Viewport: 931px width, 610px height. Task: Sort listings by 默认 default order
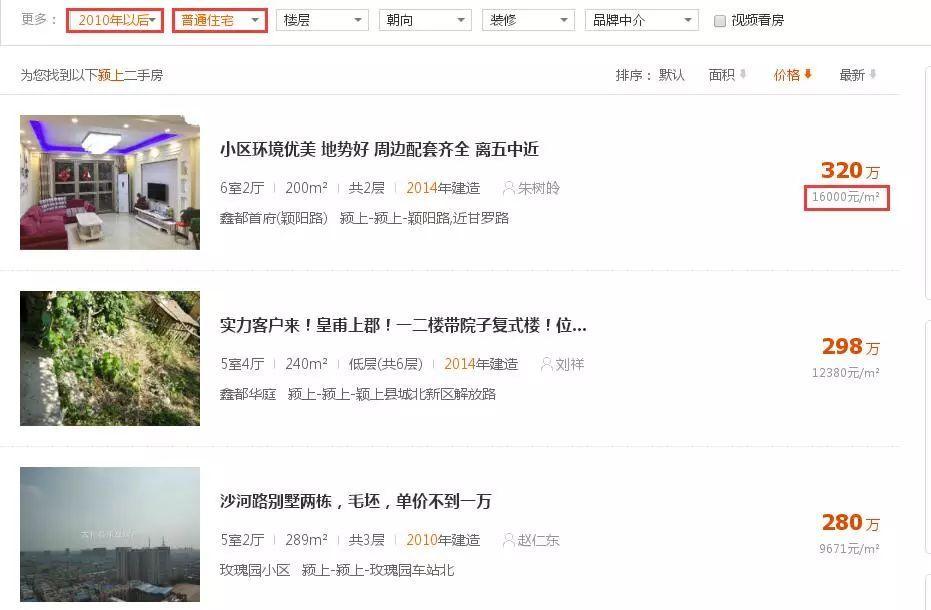[672, 75]
